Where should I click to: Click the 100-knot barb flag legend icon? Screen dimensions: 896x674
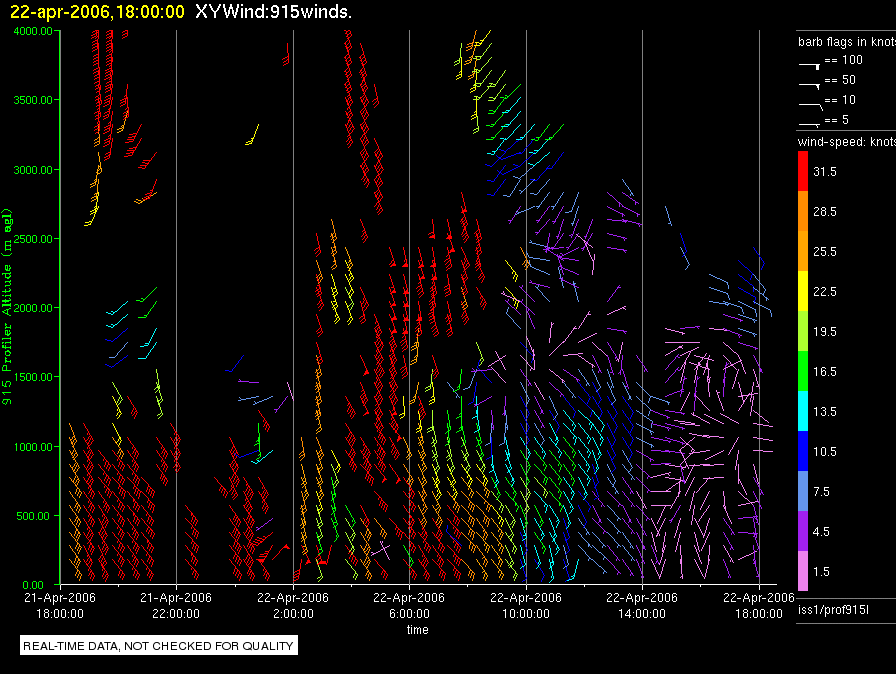coord(810,66)
